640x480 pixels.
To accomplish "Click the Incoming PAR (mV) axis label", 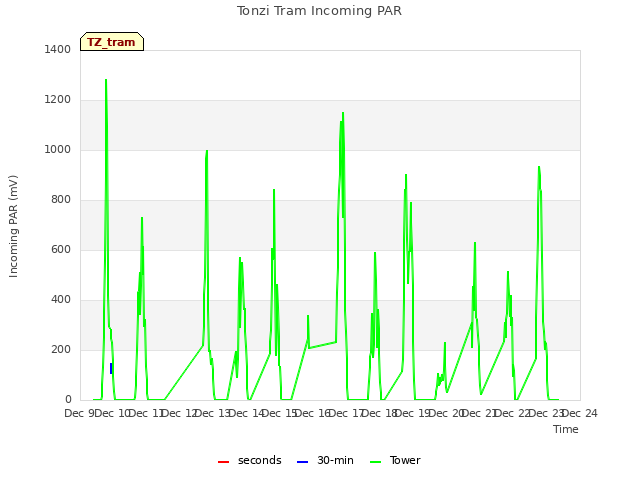I will (x=13, y=226).
